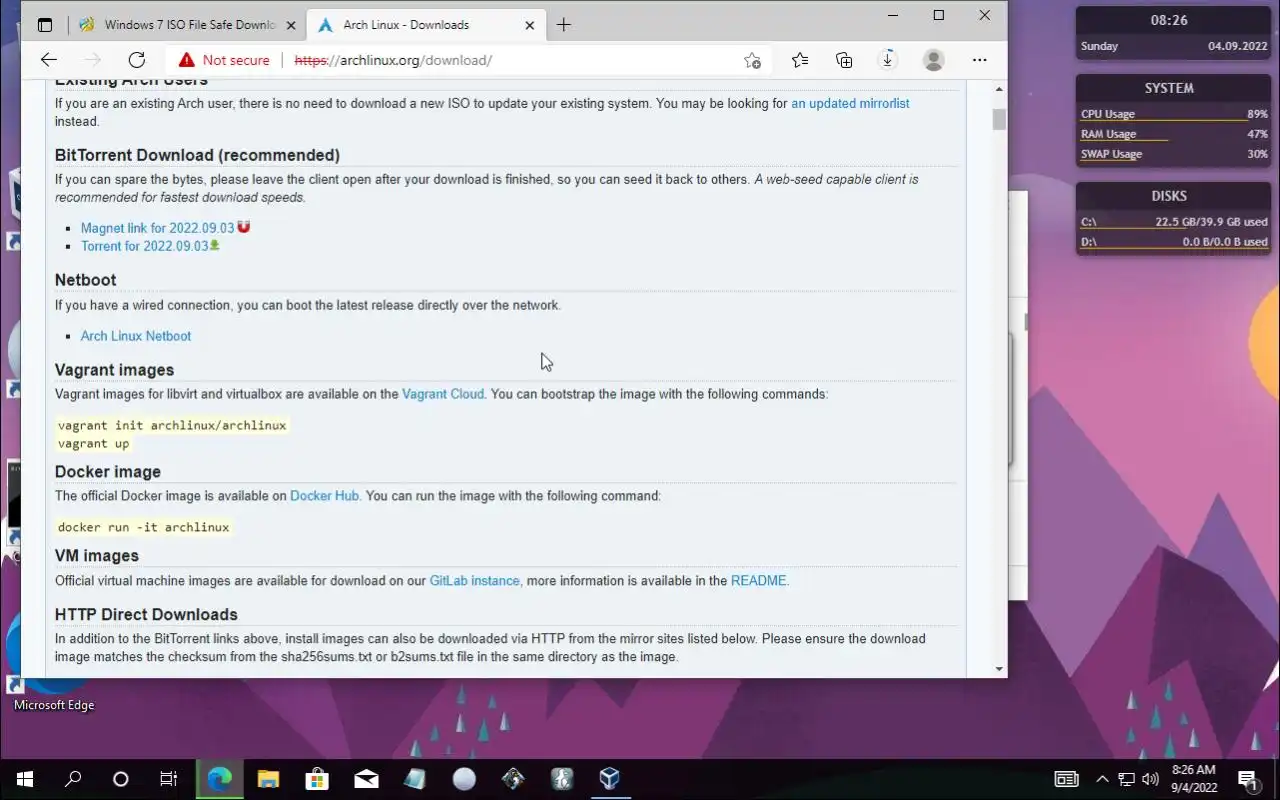
Task: Open the Vagrant Cloud link
Action: click(x=443, y=394)
